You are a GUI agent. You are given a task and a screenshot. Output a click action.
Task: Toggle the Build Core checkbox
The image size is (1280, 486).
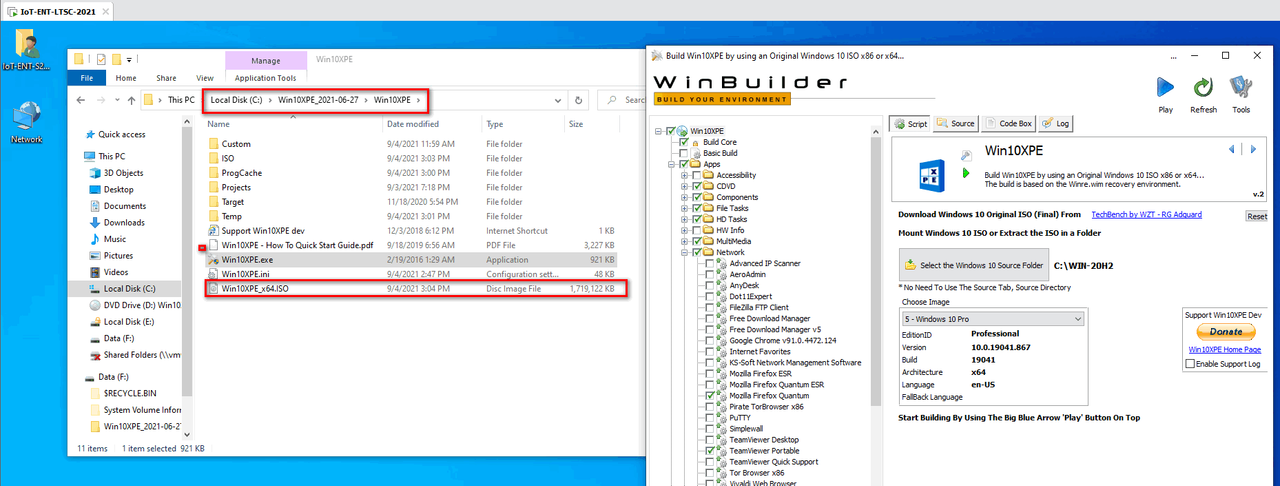click(683, 142)
